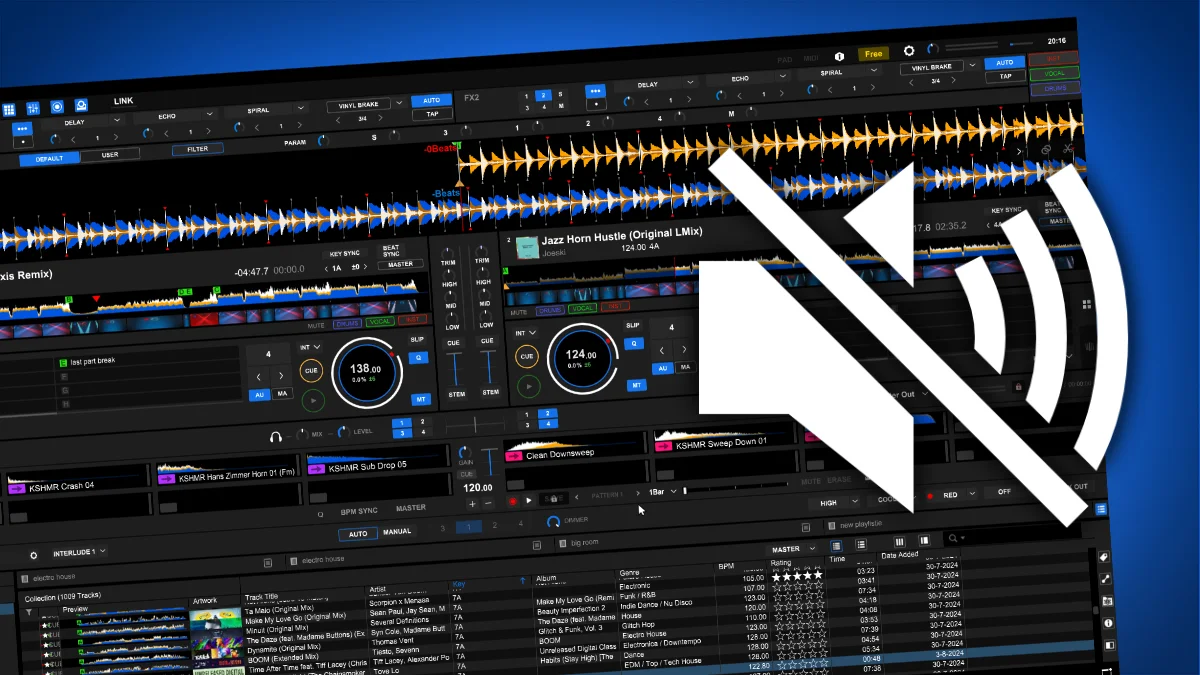
Task: Click the TAP button in the left FX panel
Action: 432,113
